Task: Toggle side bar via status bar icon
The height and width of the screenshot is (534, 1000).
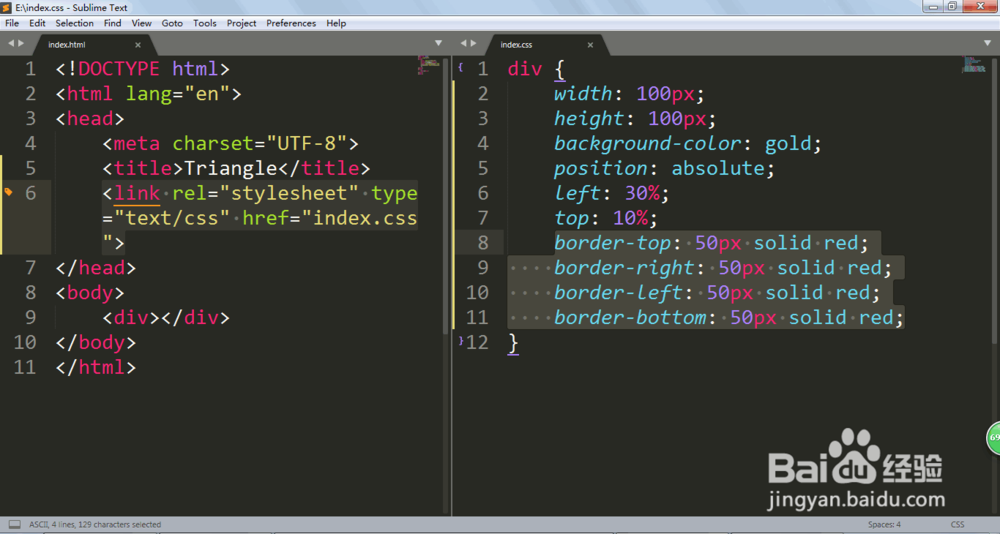Action: coord(15,524)
